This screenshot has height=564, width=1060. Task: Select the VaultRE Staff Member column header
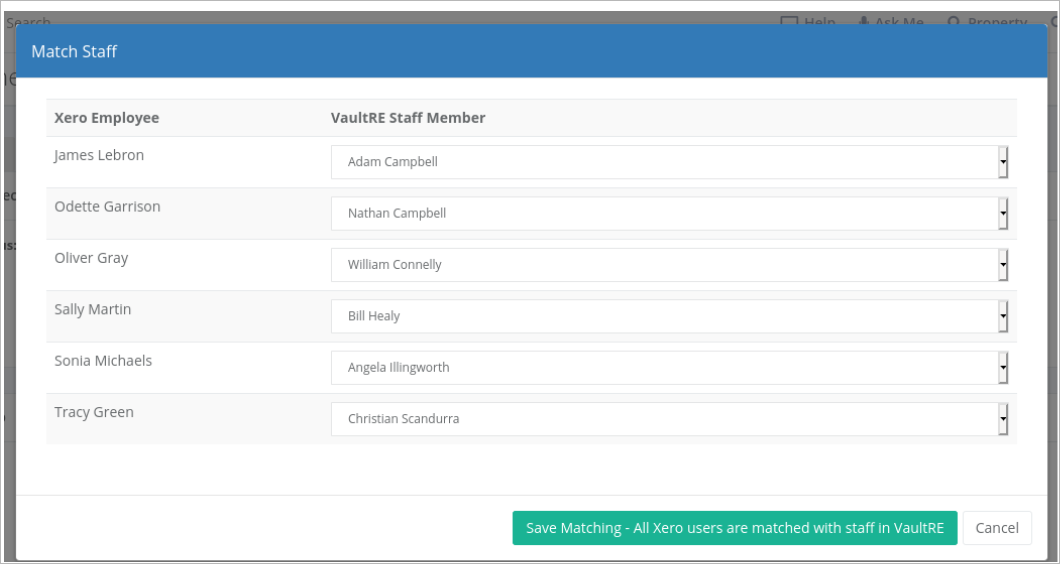[408, 118]
